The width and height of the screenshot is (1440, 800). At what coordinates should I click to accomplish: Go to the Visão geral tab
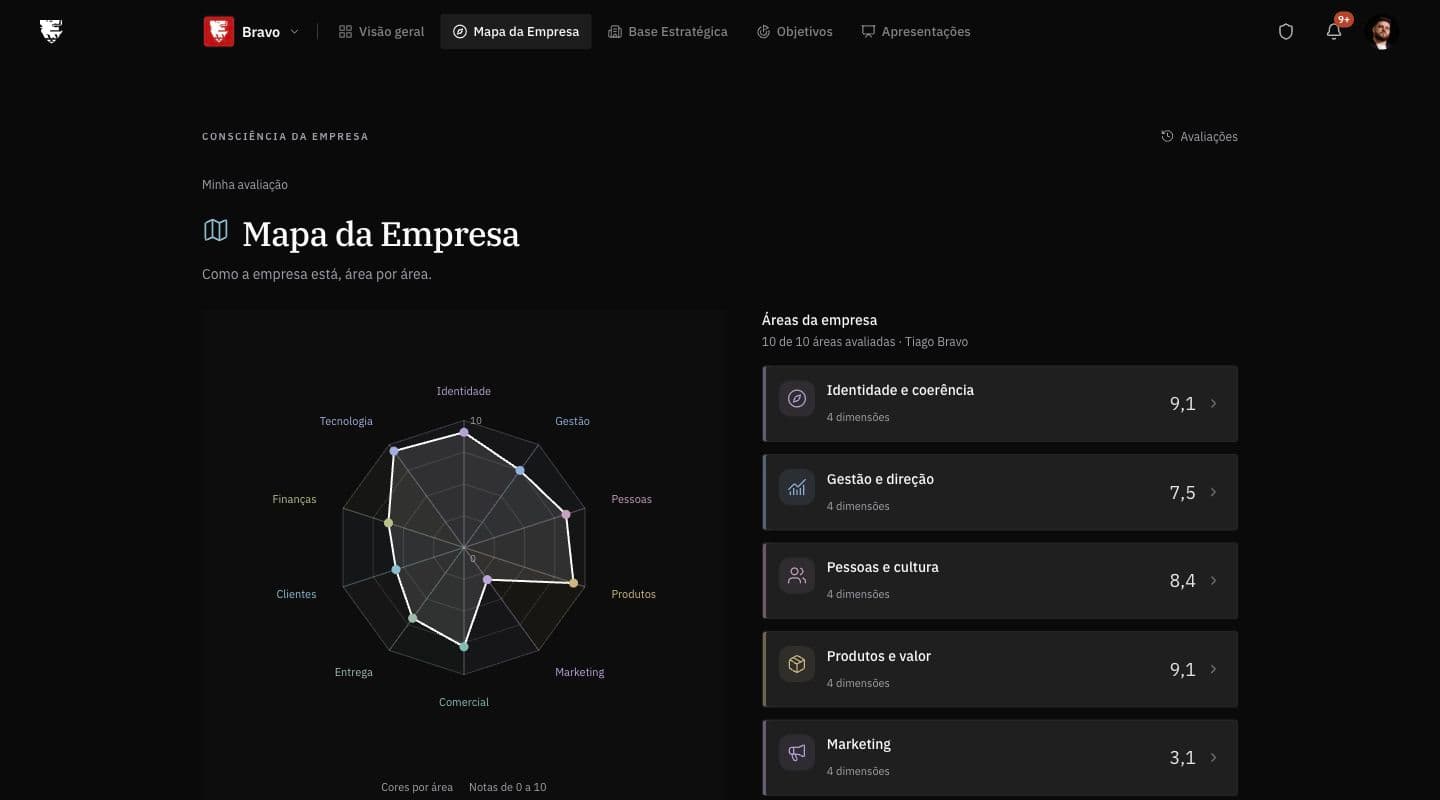click(381, 32)
